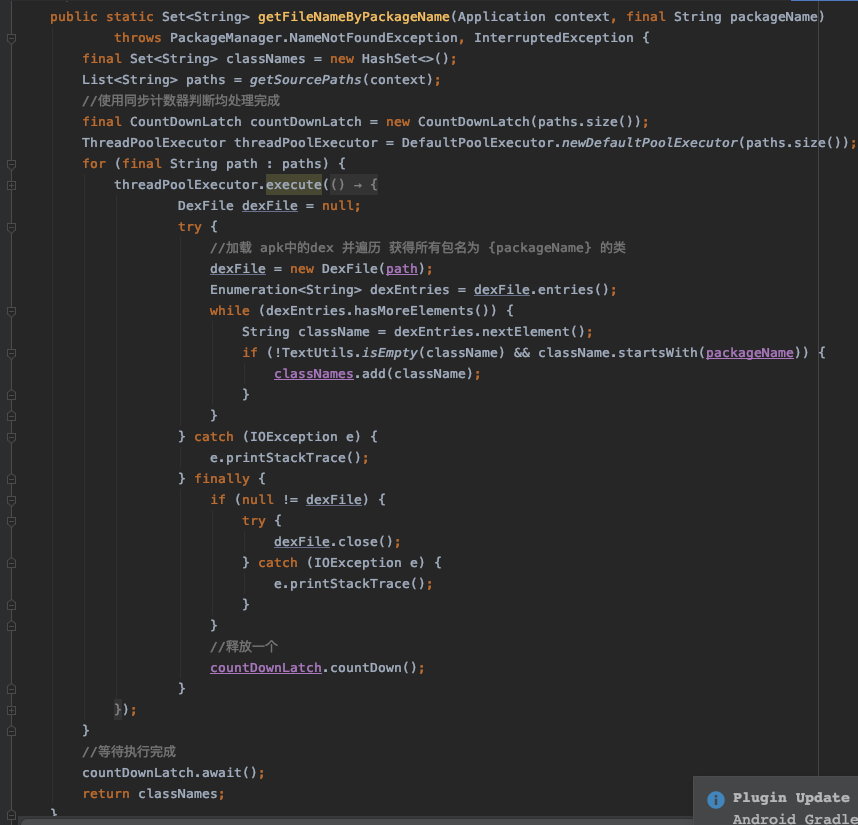The width and height of the screenshot is (858, 825).
Task: Click the horizontal scrollbar at the bottom
Action: click(356, 821)
